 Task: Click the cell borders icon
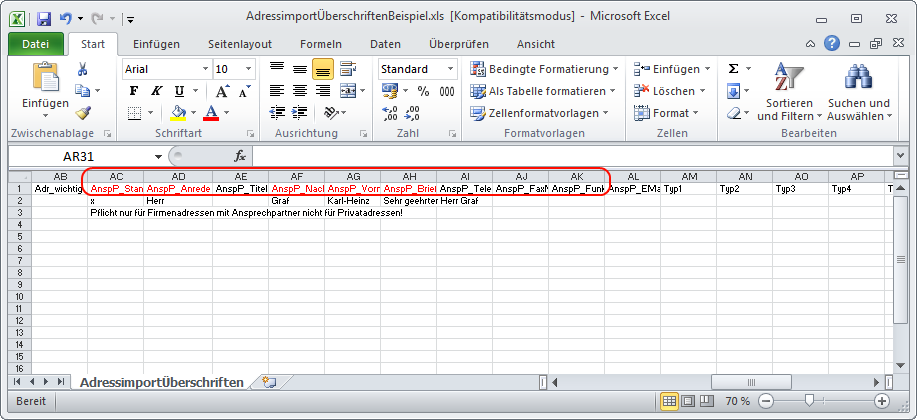click(x=135, y=112)
